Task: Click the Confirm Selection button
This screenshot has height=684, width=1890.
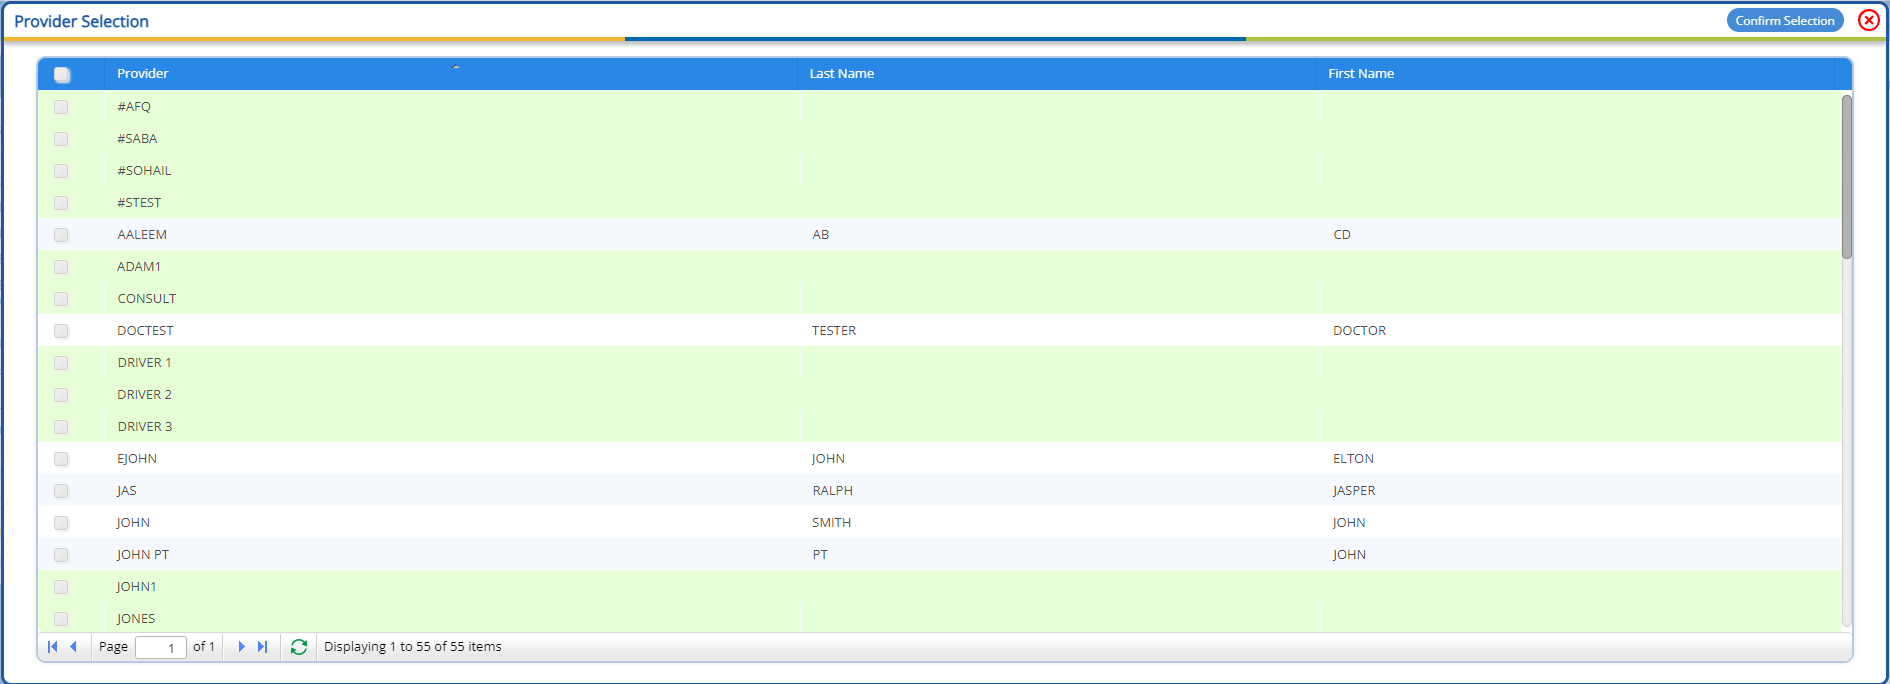Action: tap(1785, 20)
